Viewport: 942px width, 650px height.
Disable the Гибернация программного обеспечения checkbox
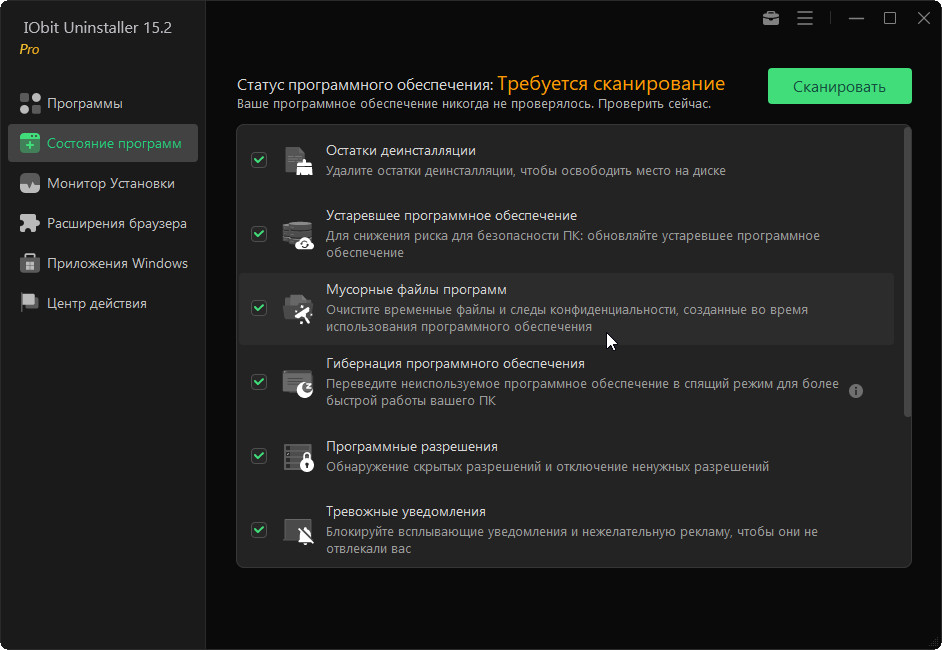[x=259, y=382]
